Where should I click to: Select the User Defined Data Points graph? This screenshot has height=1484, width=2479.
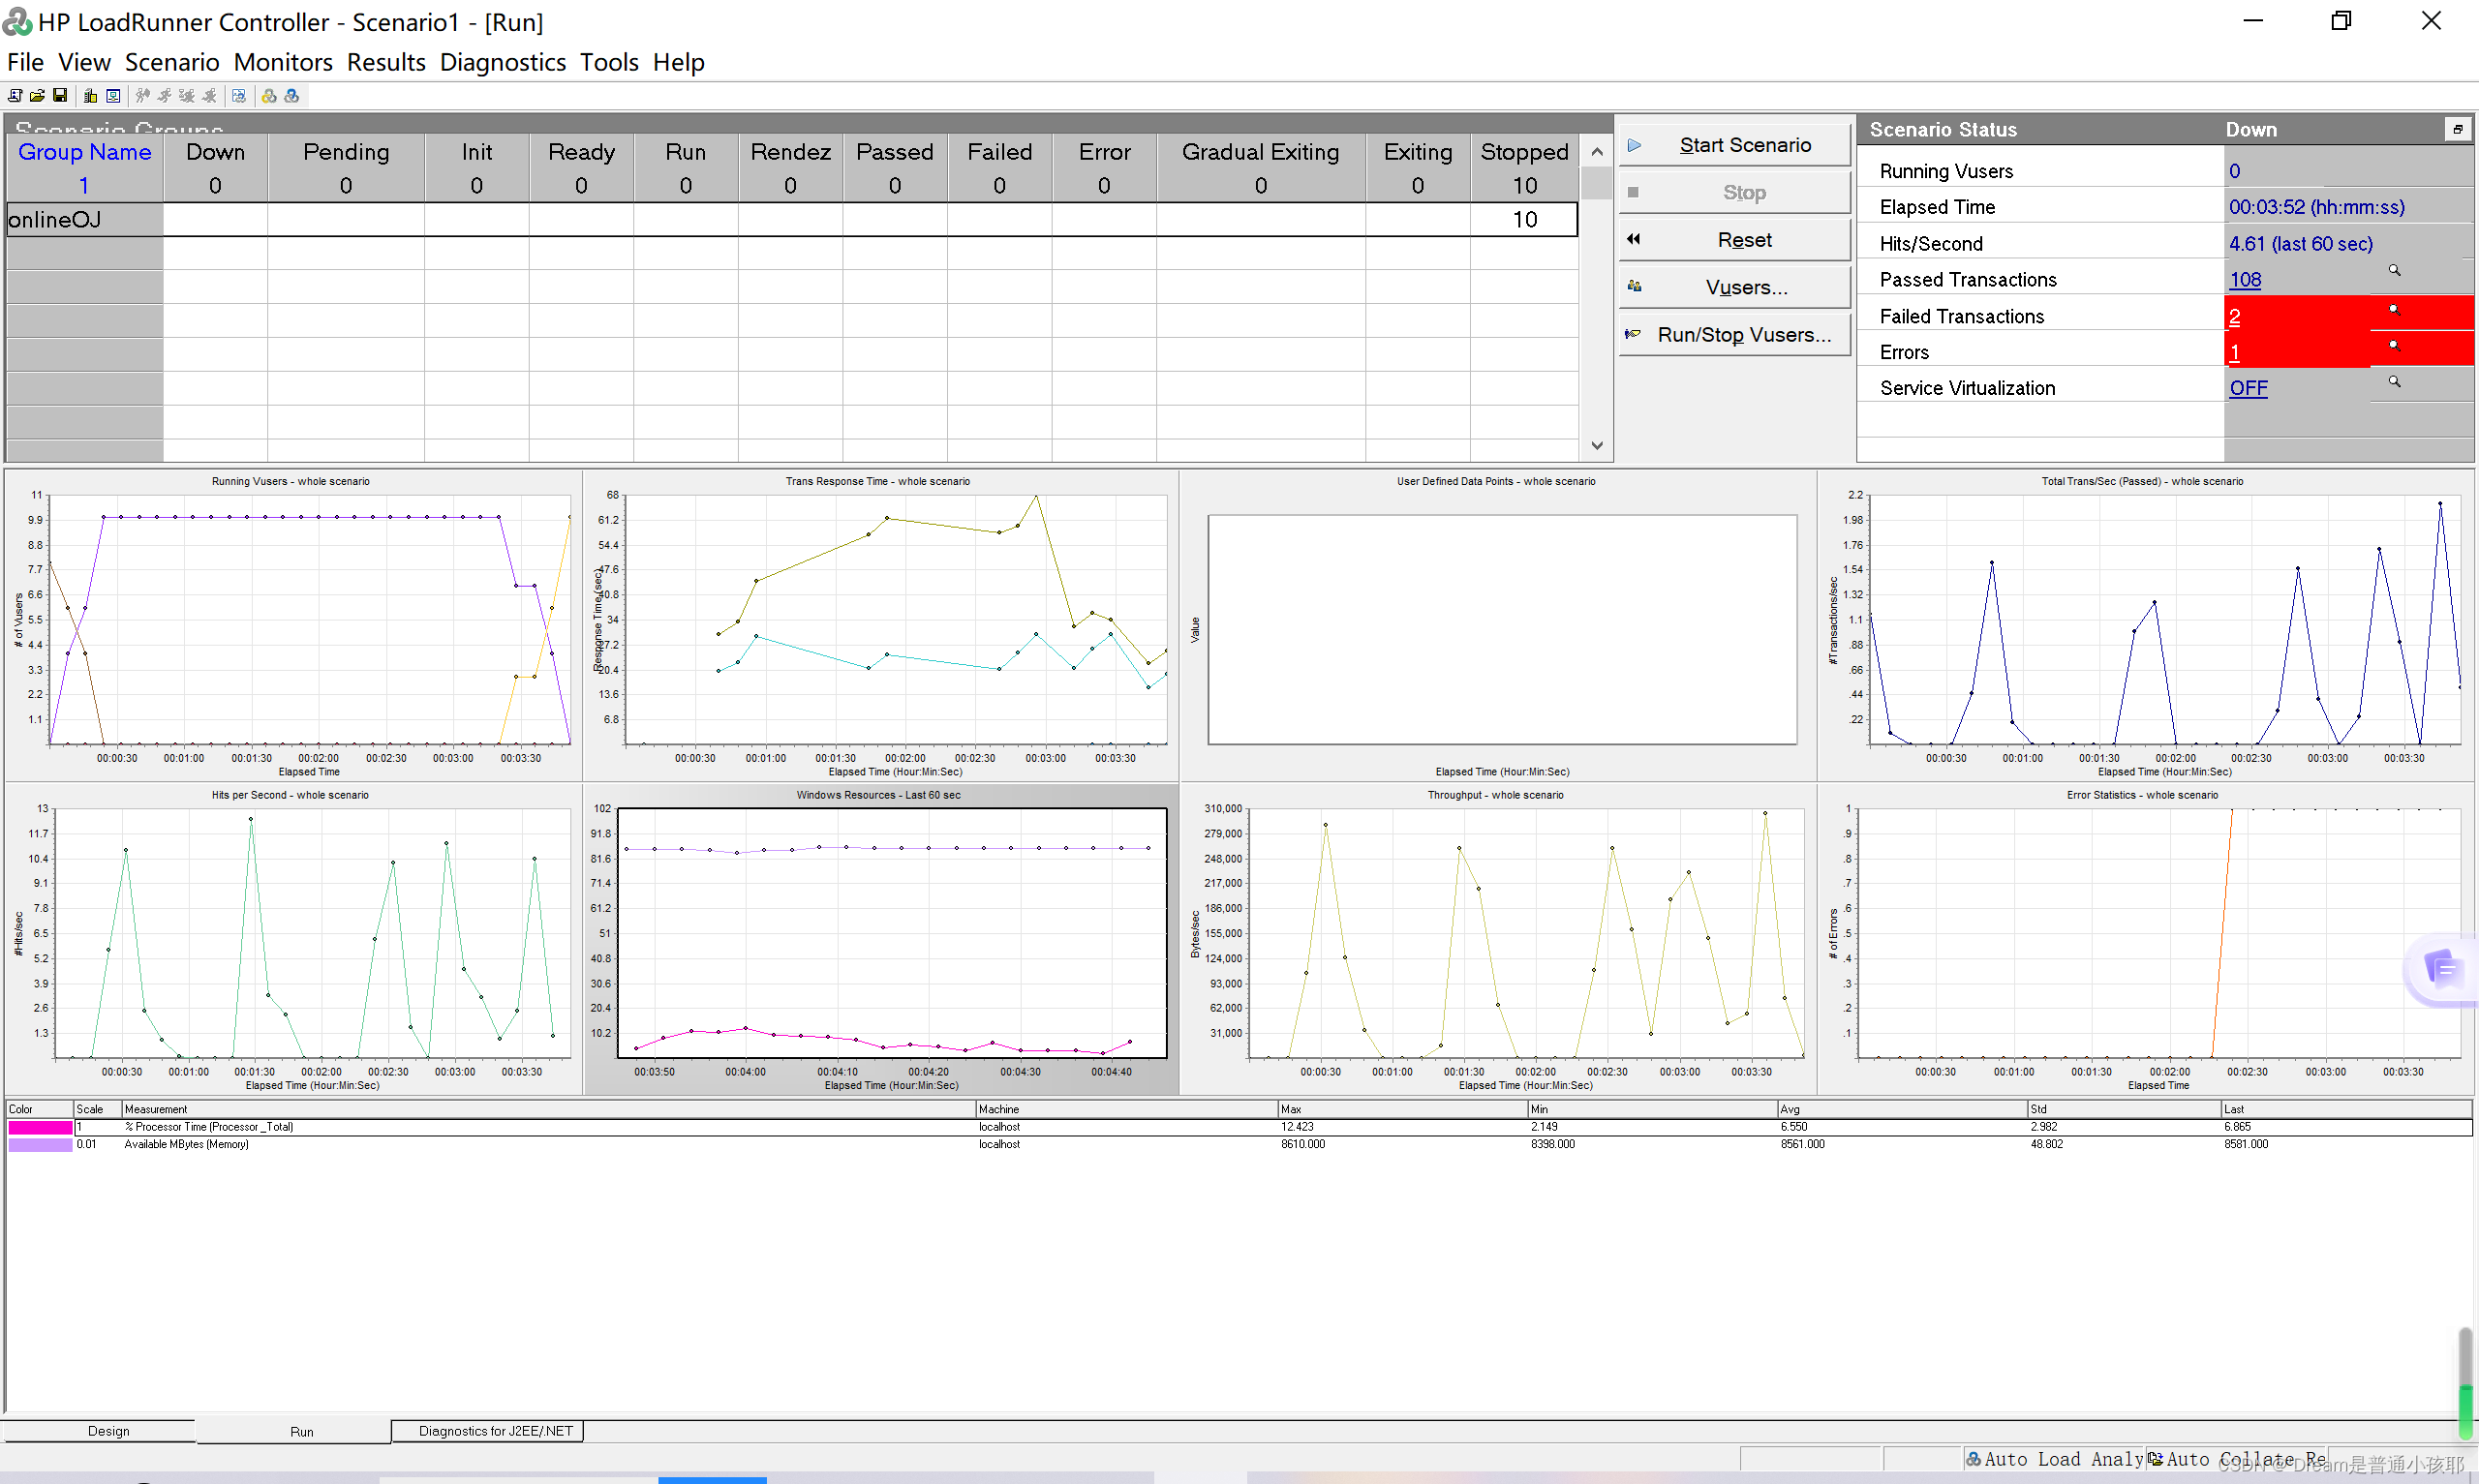click(x=1497, y=625)
